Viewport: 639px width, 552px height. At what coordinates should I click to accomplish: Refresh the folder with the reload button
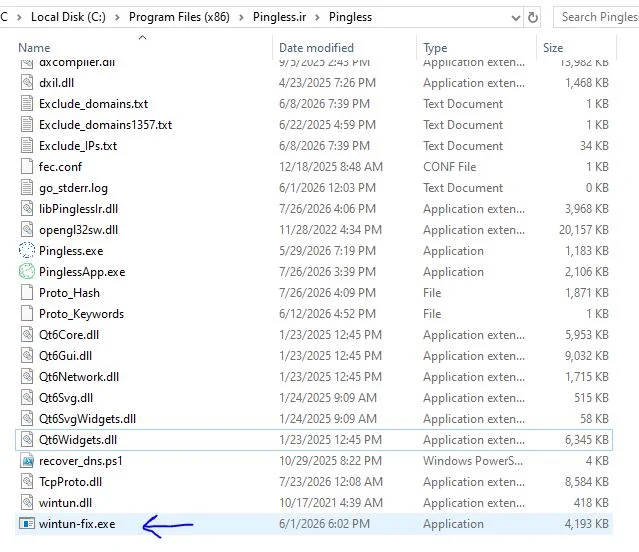click(x=533, y=18)
